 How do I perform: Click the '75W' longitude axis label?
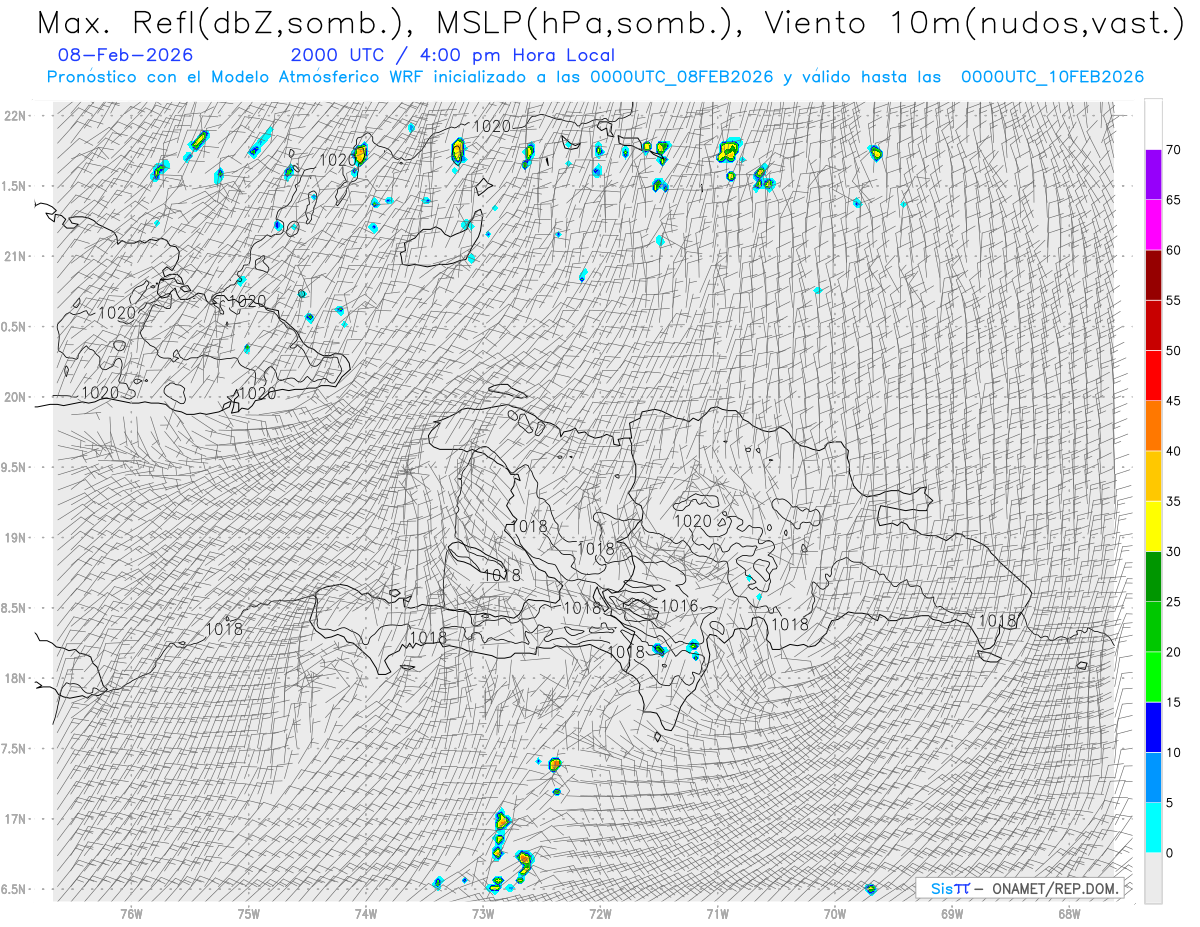pyautogui.click(x=249, y=913)
